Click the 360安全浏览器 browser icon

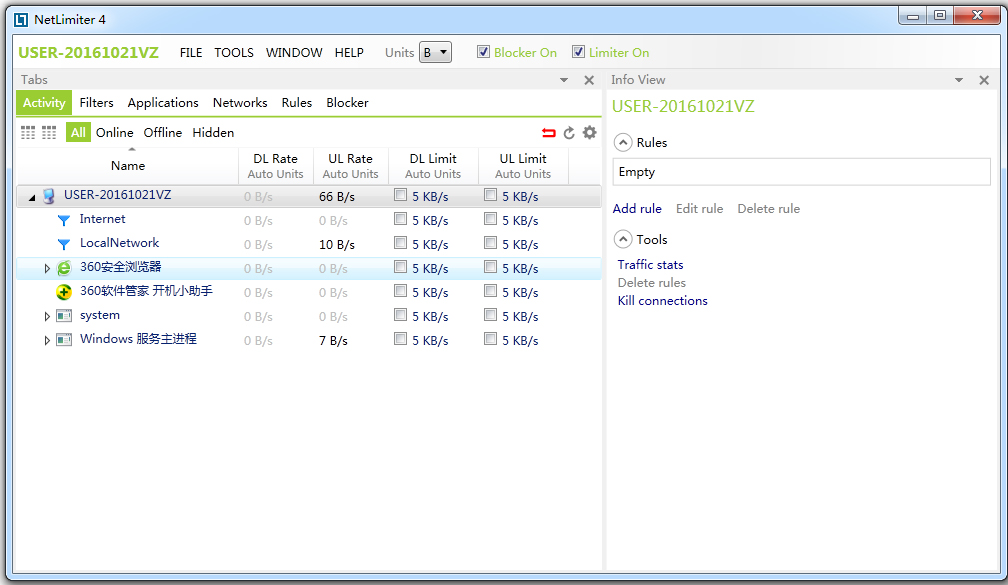click(64, 268)
